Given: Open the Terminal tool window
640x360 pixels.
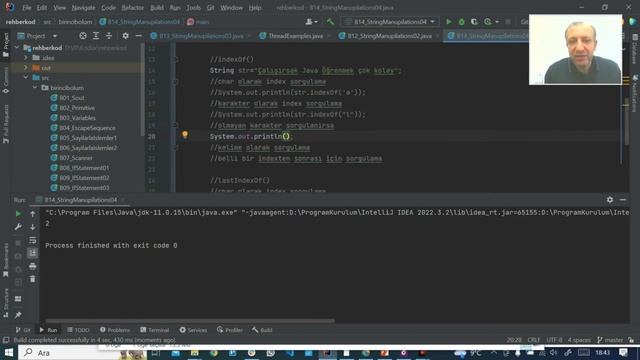Looking at the screenshot, I should [155, 330].
